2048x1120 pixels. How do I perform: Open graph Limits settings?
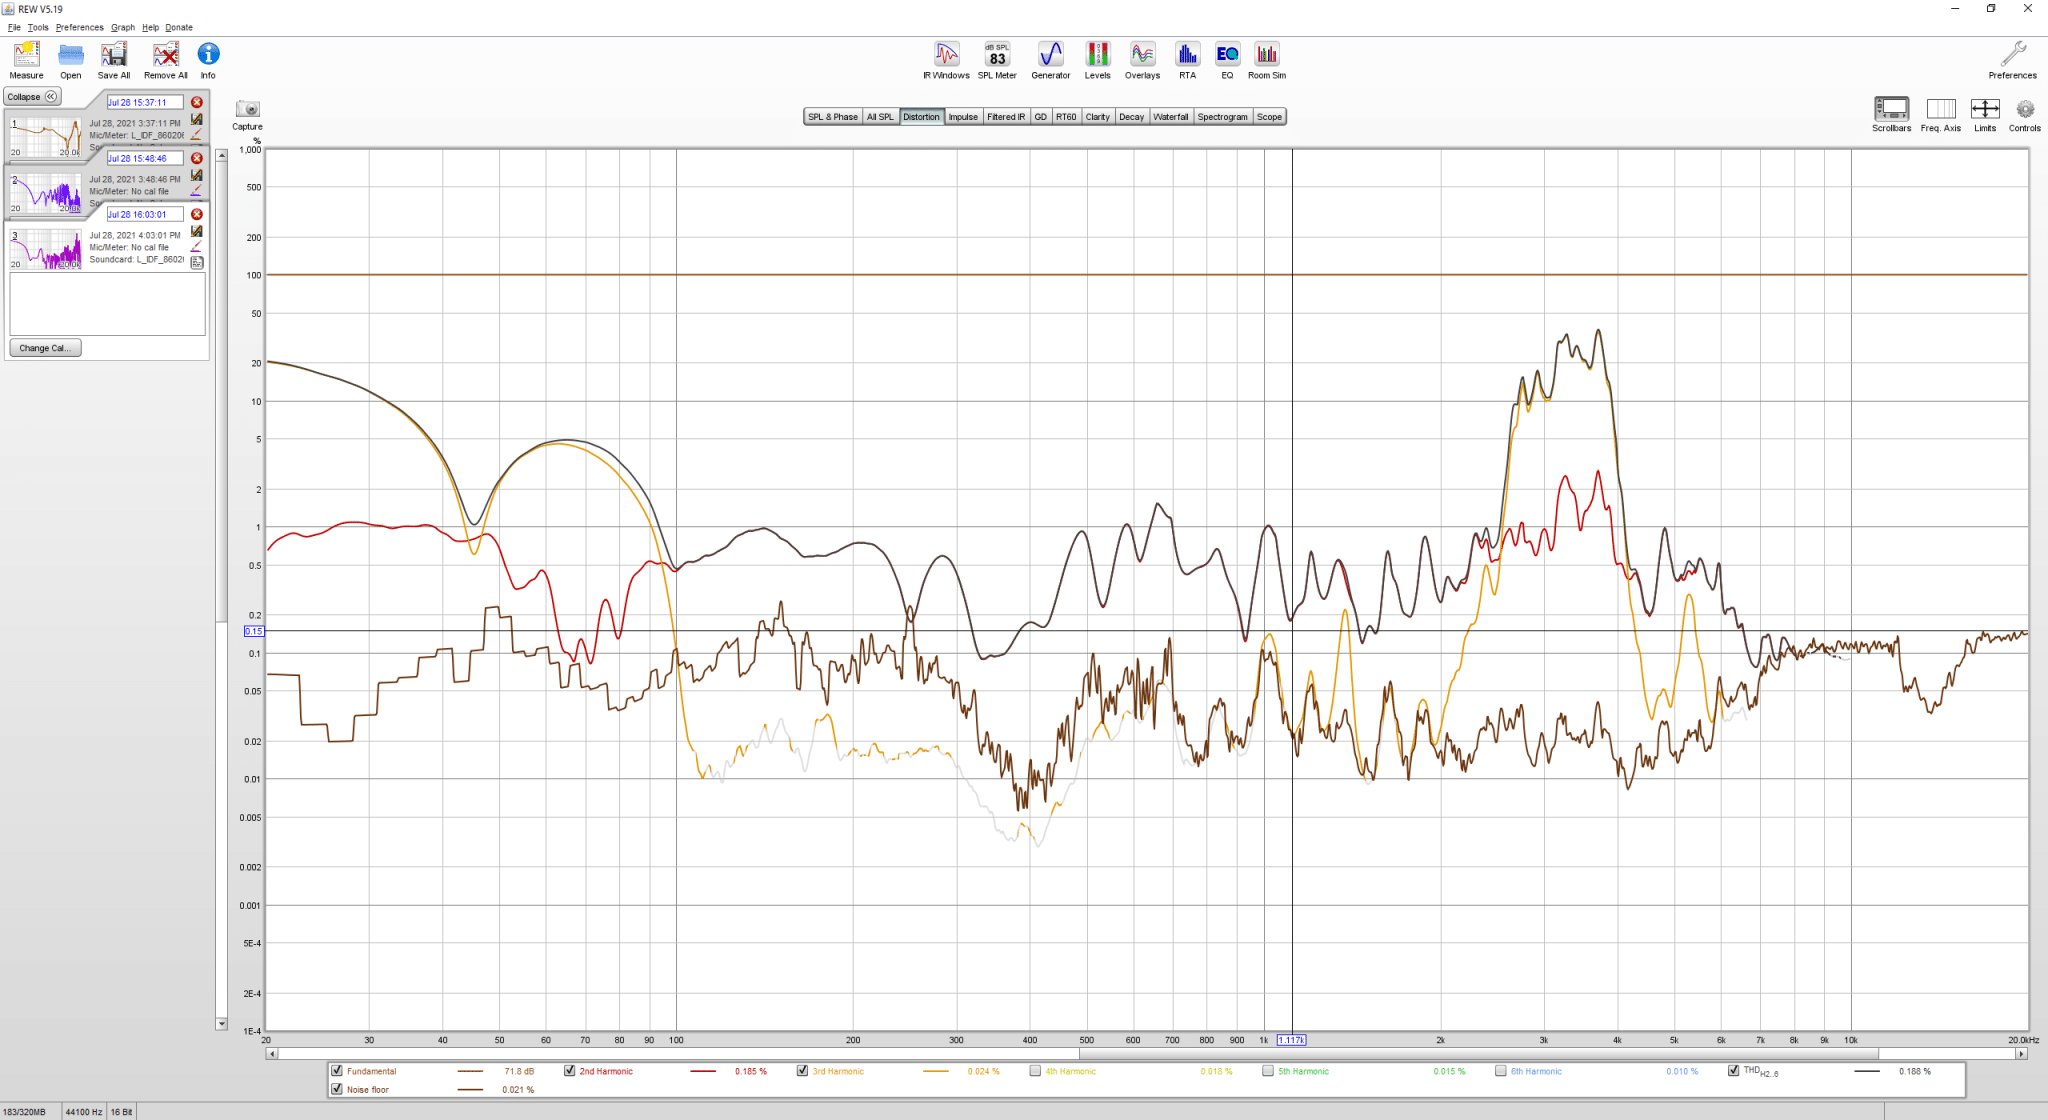[1985, 115]
